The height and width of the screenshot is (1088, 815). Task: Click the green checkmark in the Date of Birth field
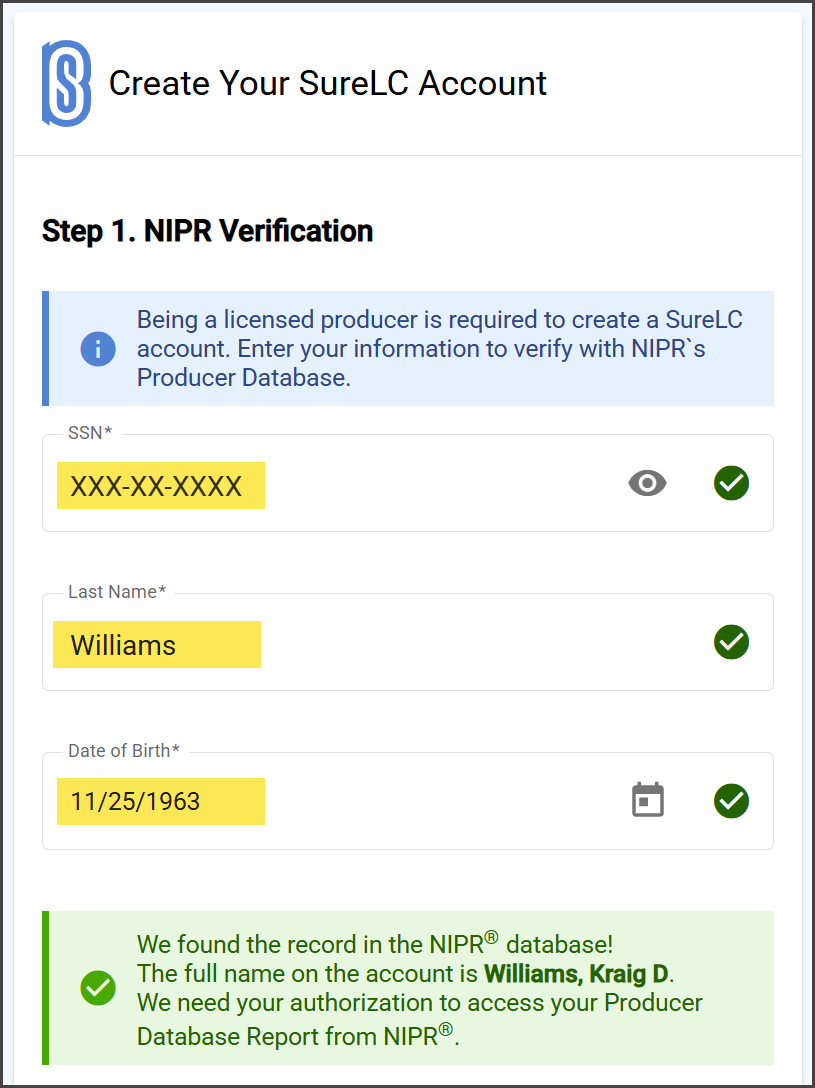[x=731, y=801]
